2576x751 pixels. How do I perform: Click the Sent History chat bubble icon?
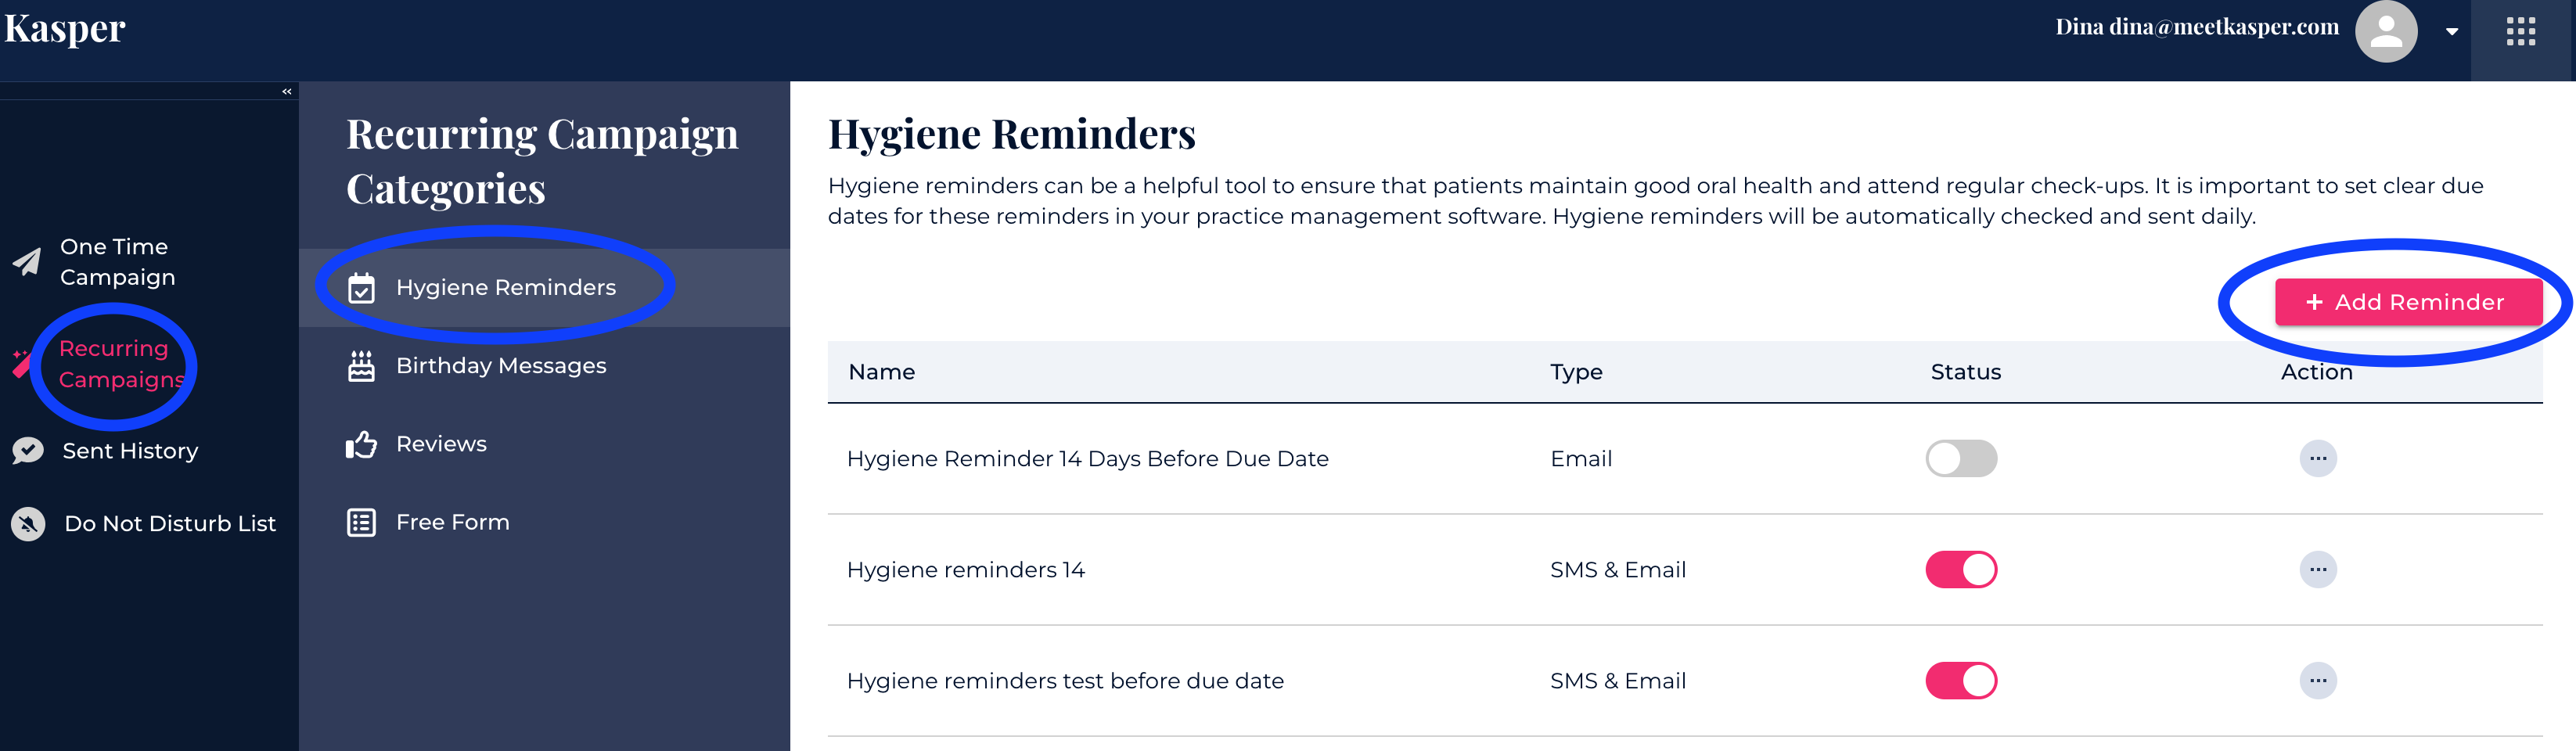tap(28, 451)
